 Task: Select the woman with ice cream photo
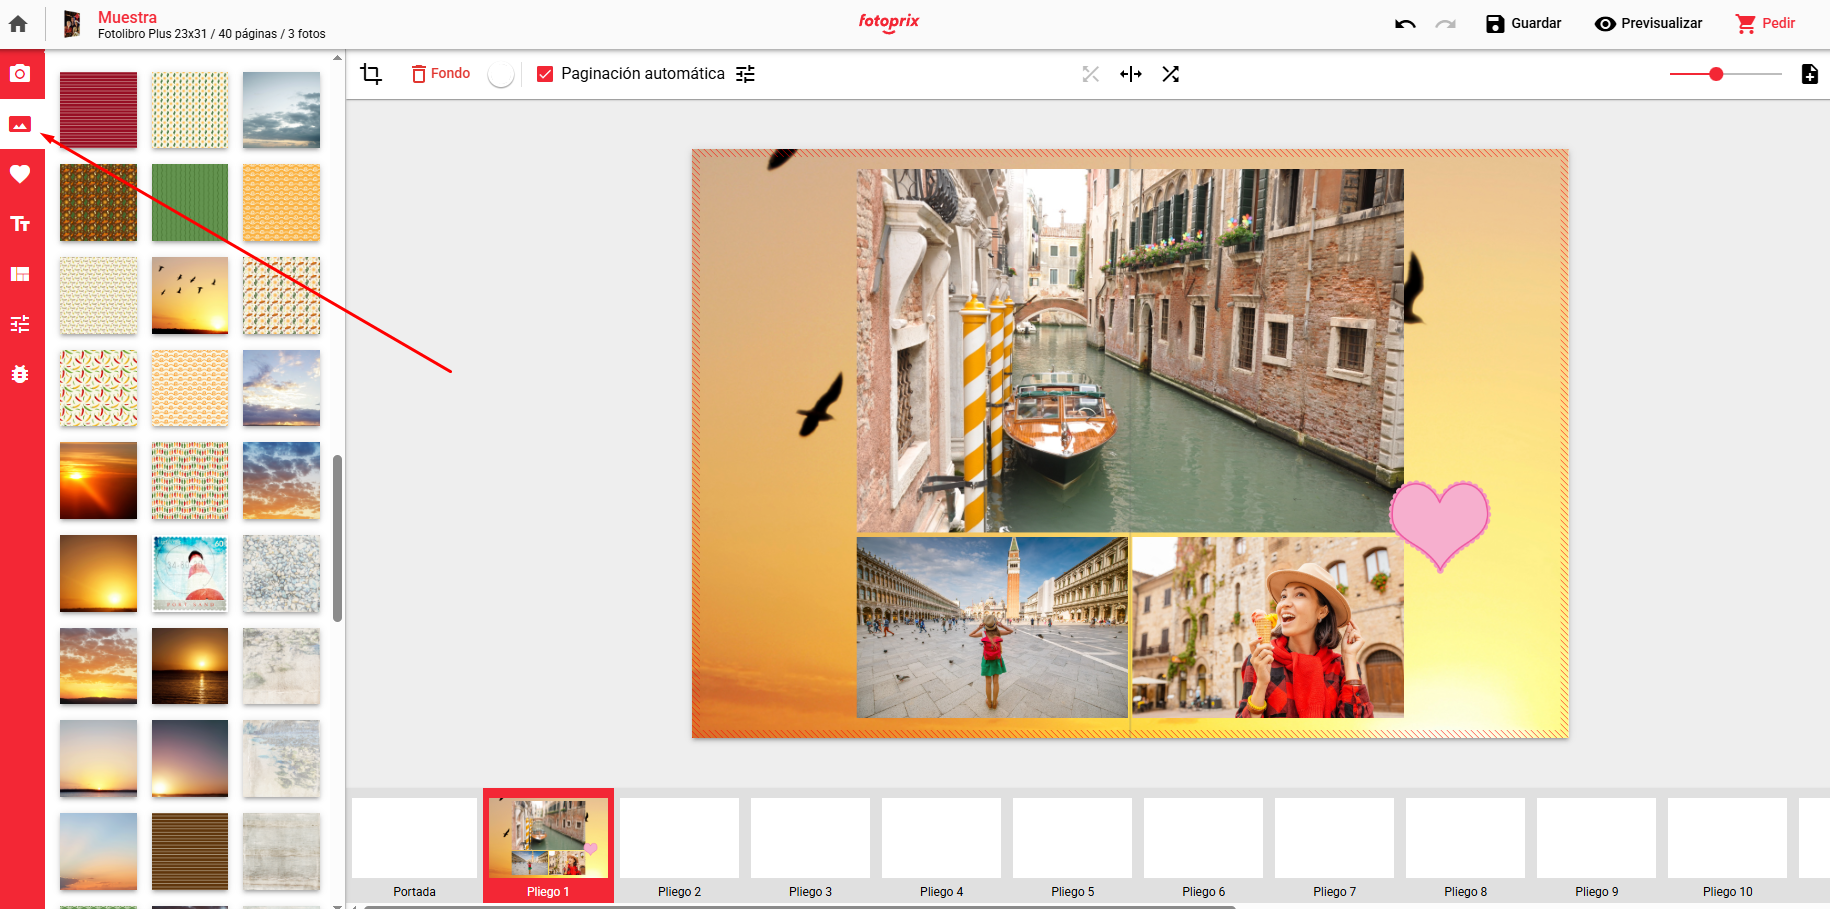coord(1268,627)
